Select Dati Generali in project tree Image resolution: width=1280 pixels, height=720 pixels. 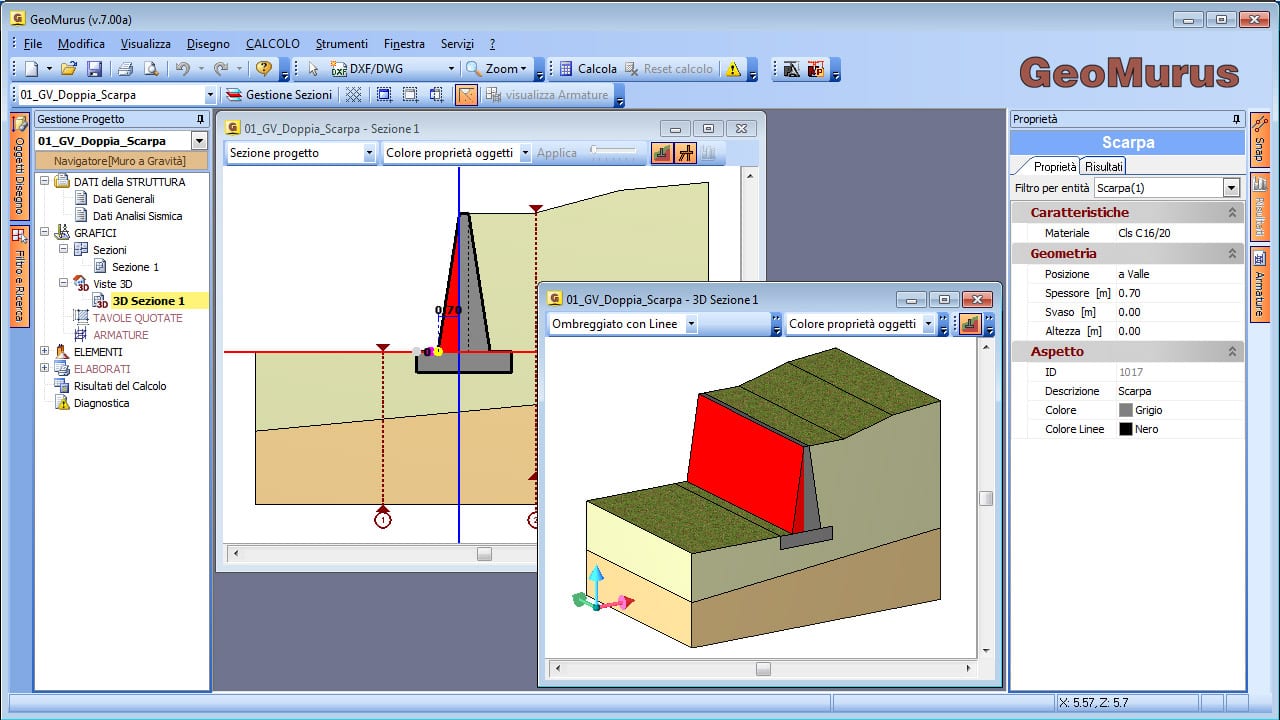tap(123, 199)
